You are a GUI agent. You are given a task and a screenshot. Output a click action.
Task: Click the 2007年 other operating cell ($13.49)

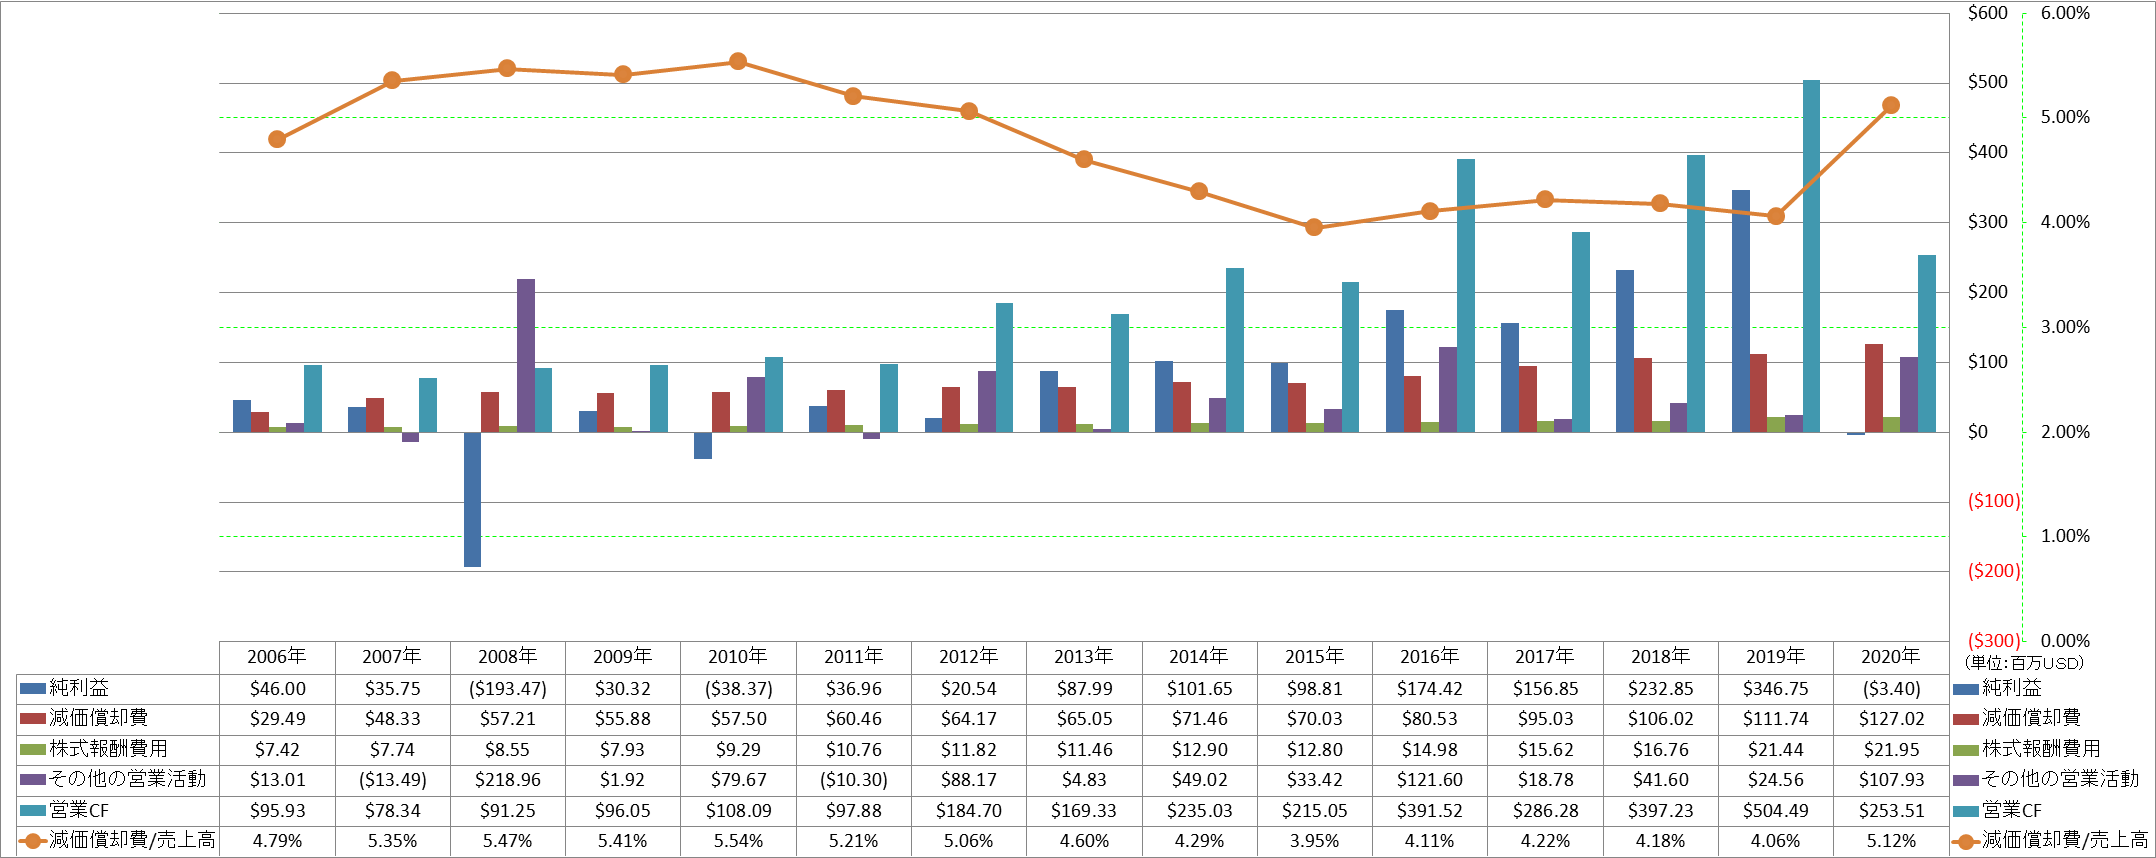point(393,780)
